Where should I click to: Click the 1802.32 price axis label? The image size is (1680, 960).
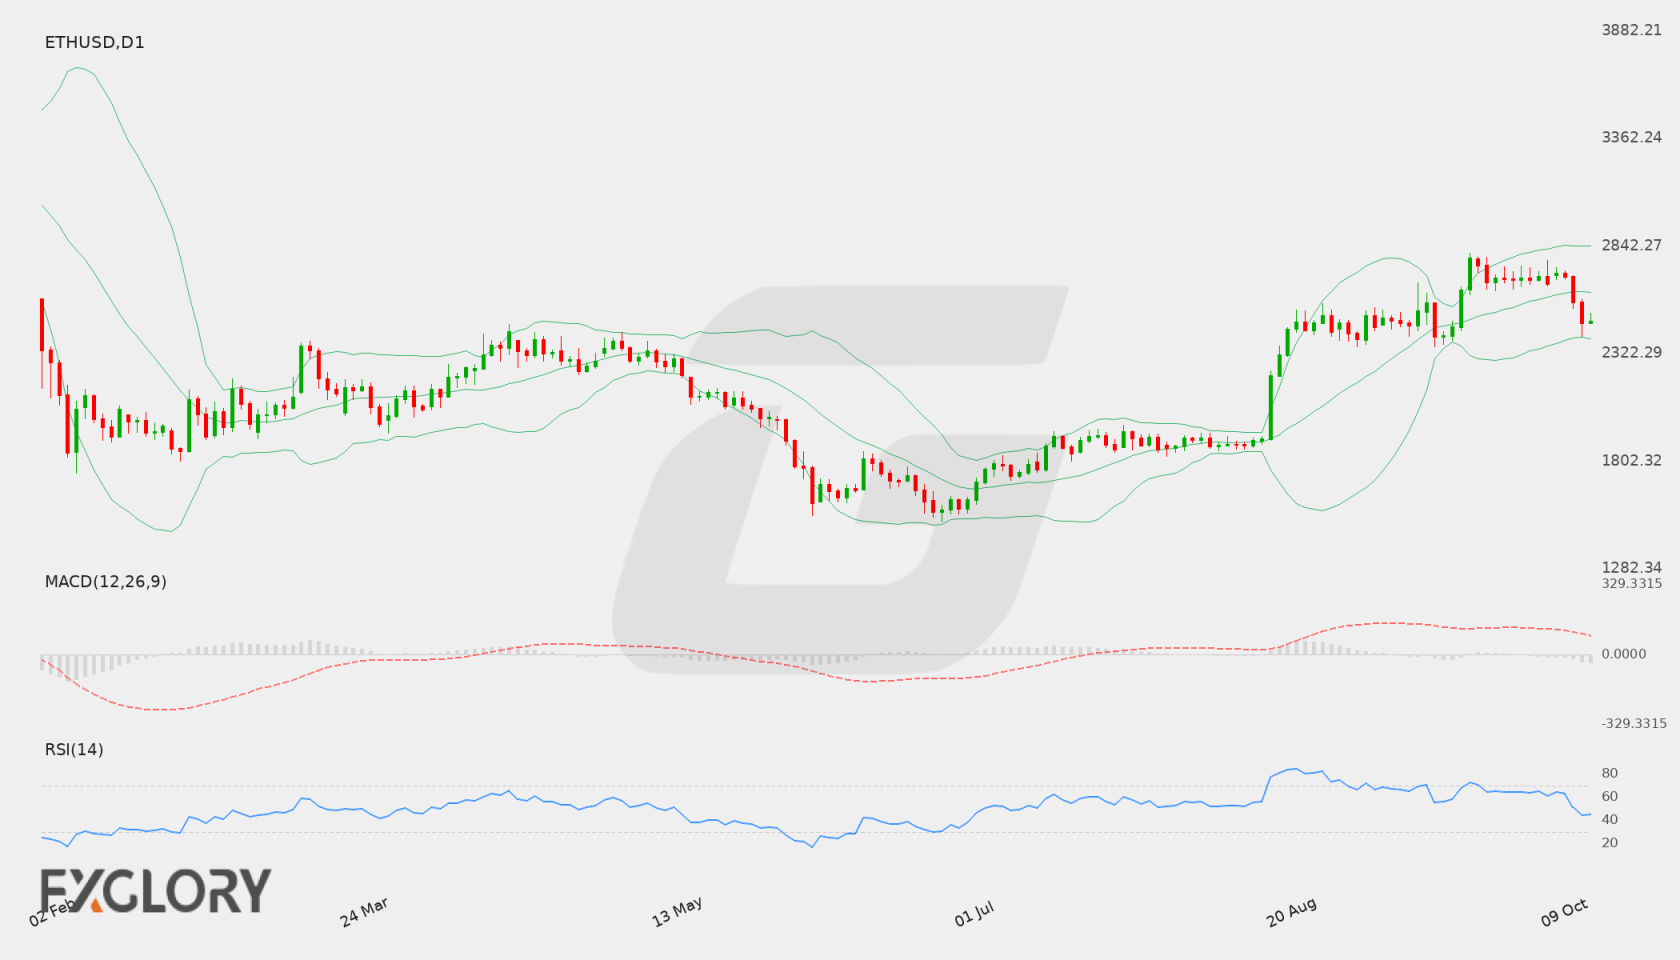(x=1631, y=460)
